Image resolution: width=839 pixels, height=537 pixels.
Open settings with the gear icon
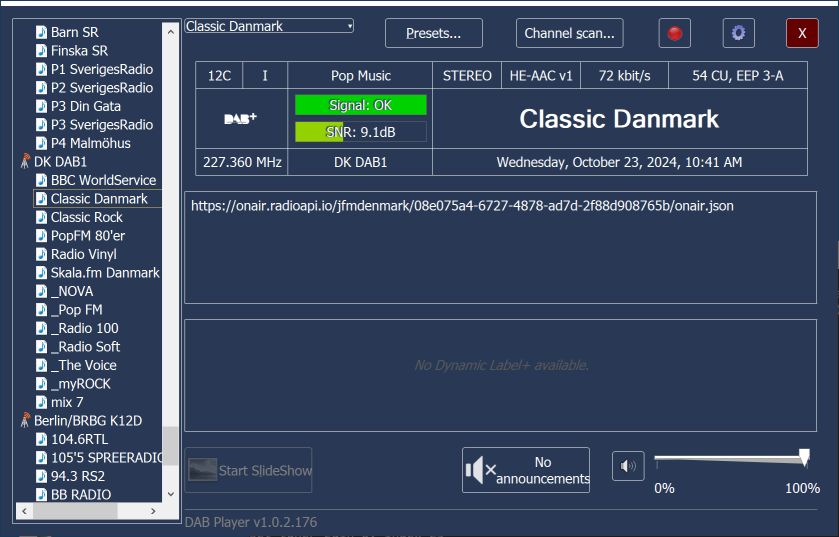point(738,33)
